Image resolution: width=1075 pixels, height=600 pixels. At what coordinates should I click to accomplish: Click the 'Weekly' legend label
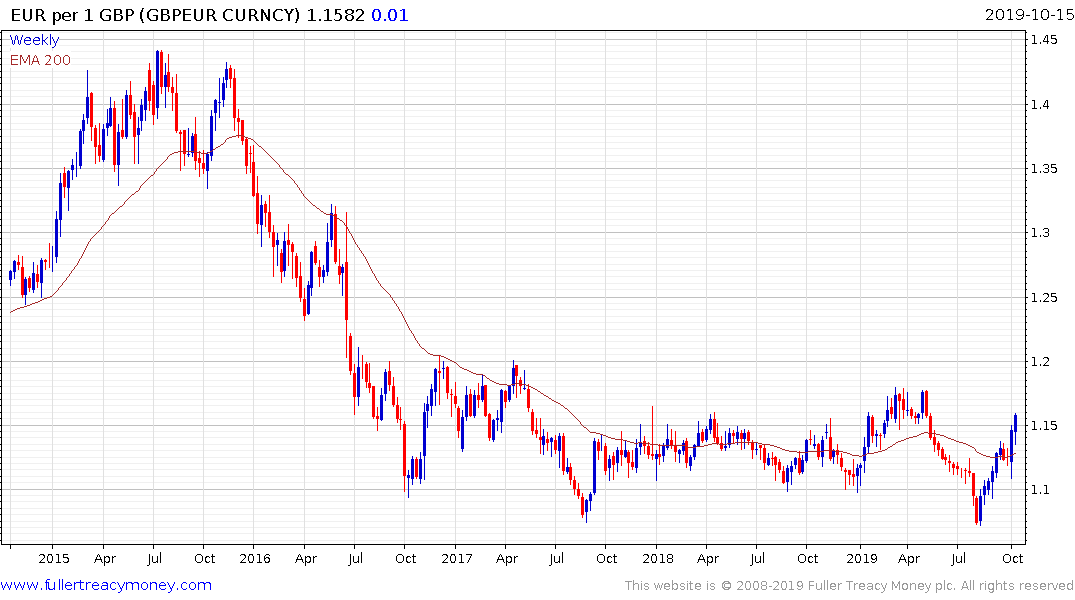(x=34, y=40)
